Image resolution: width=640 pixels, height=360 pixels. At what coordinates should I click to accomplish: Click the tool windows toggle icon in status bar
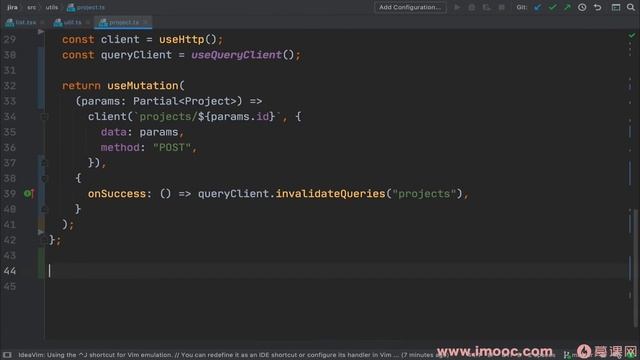7,355
